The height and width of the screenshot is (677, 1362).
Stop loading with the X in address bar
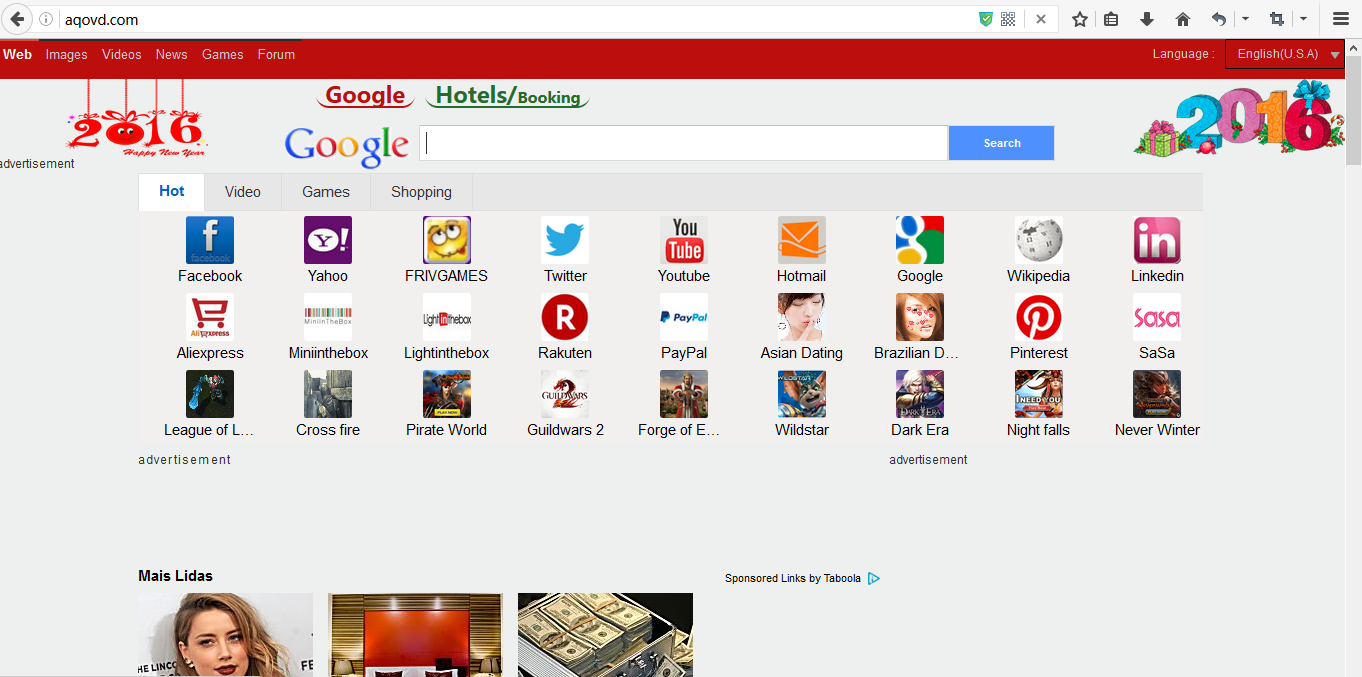pyautogui.click(x=1040, y=19)
